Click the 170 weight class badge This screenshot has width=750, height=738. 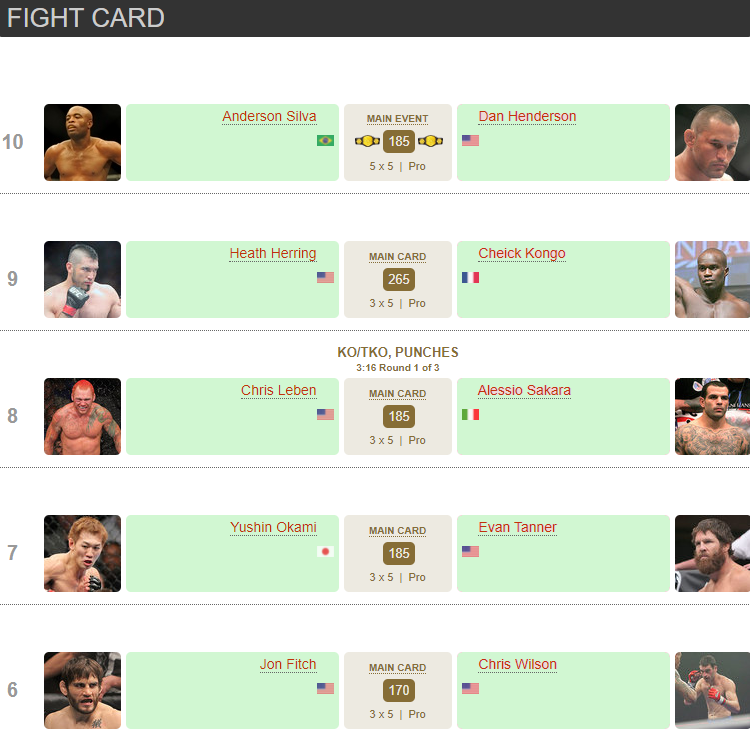pos(398,690)
